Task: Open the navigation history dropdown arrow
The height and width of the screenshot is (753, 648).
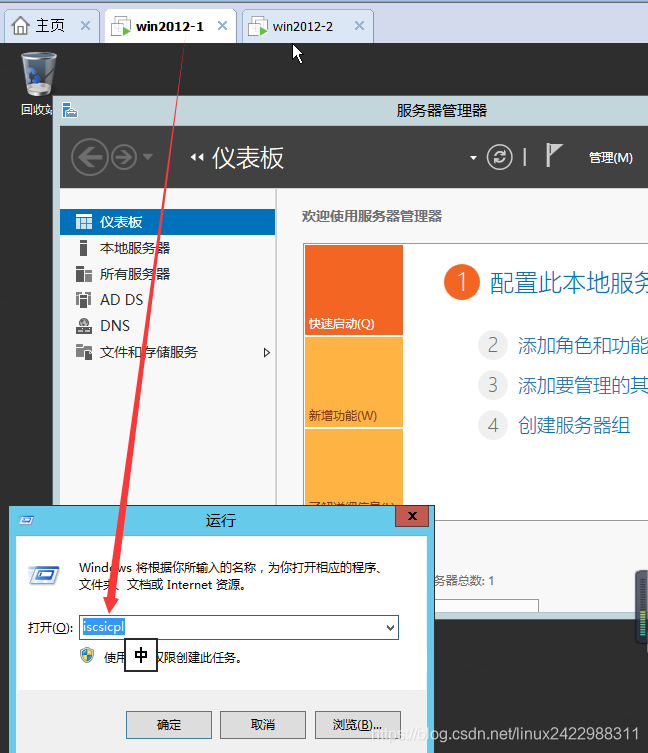Action: (148, 157)
